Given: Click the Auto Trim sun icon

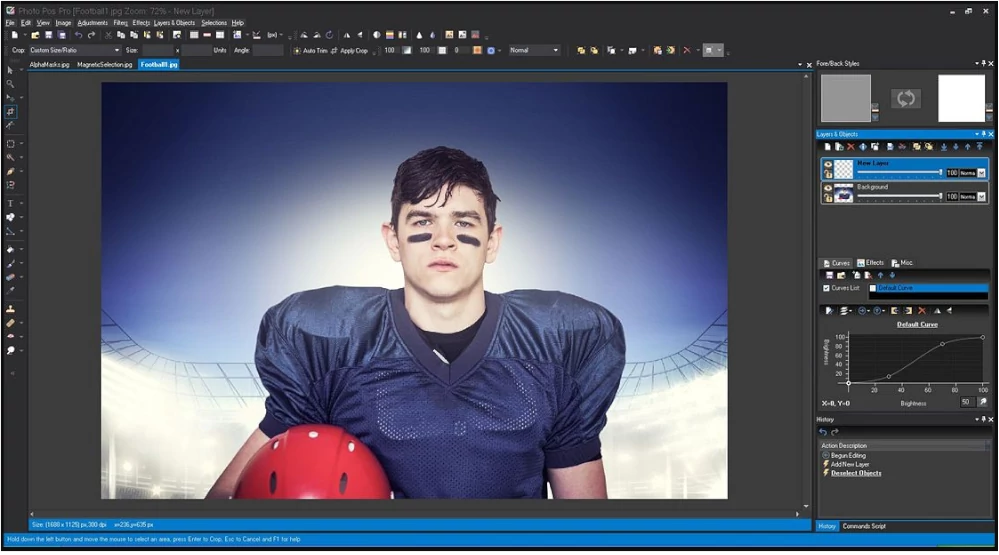Looking at the screenshot, I should (x=297, y=50).
